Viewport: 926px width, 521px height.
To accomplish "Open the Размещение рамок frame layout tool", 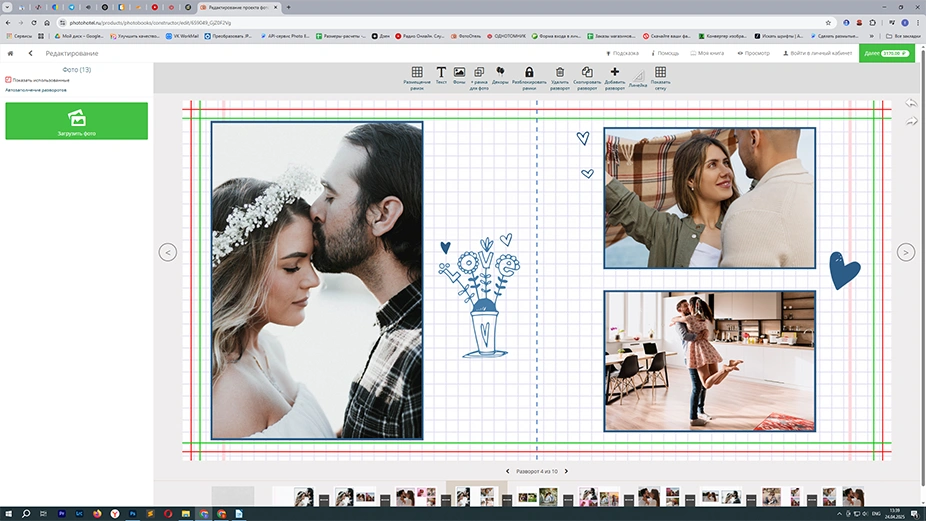I will pyautogui.click(x=417, y=77).
